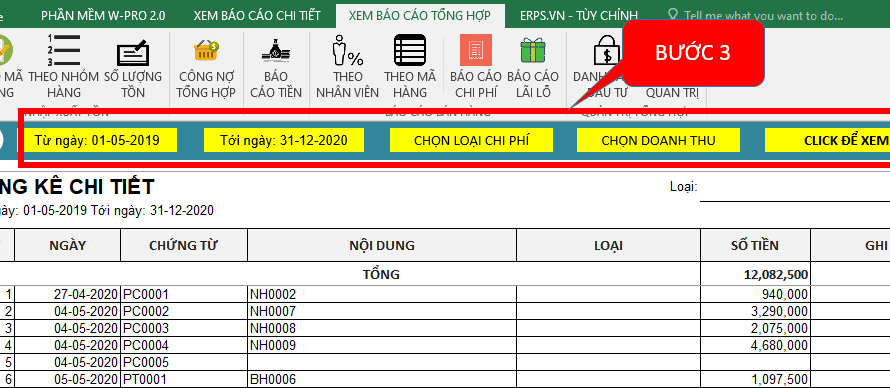Click the Từ ngày: 01-05-2019 button
The height and width of the screenshot is (388, 890).
pyautogui.click(x=97, y=140)
